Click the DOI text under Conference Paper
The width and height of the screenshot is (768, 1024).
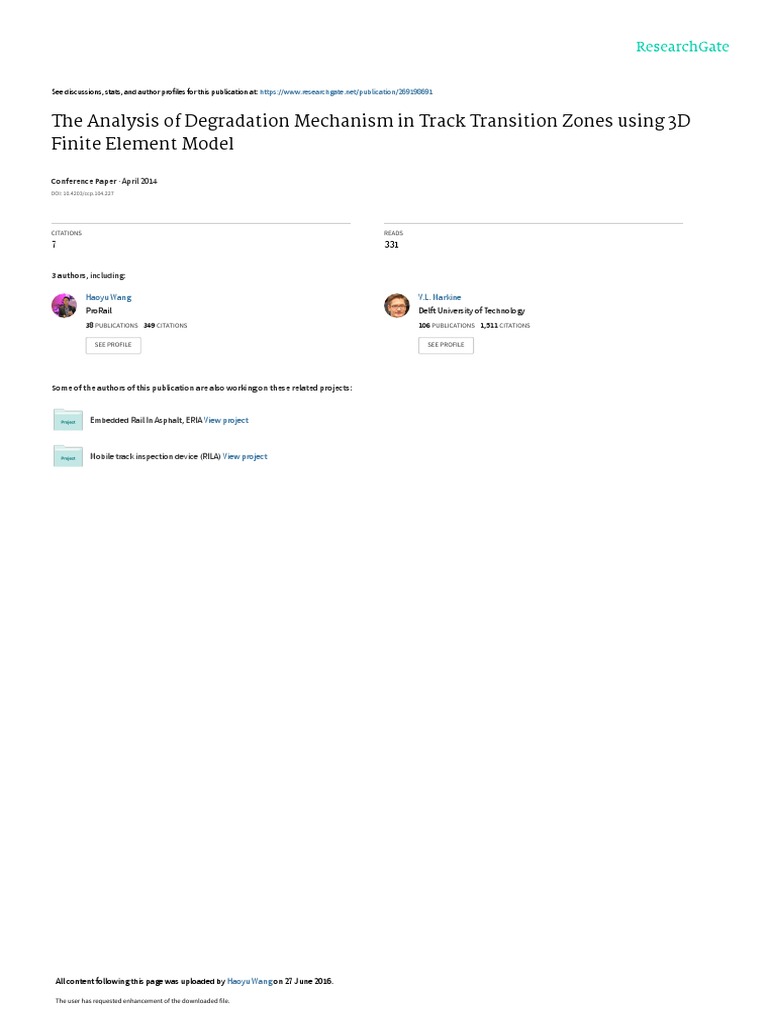82,193
